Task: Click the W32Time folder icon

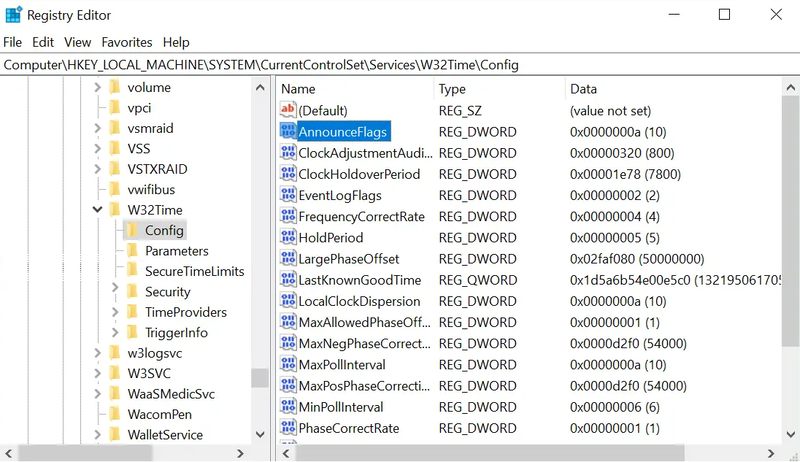Action: (115, 210)
